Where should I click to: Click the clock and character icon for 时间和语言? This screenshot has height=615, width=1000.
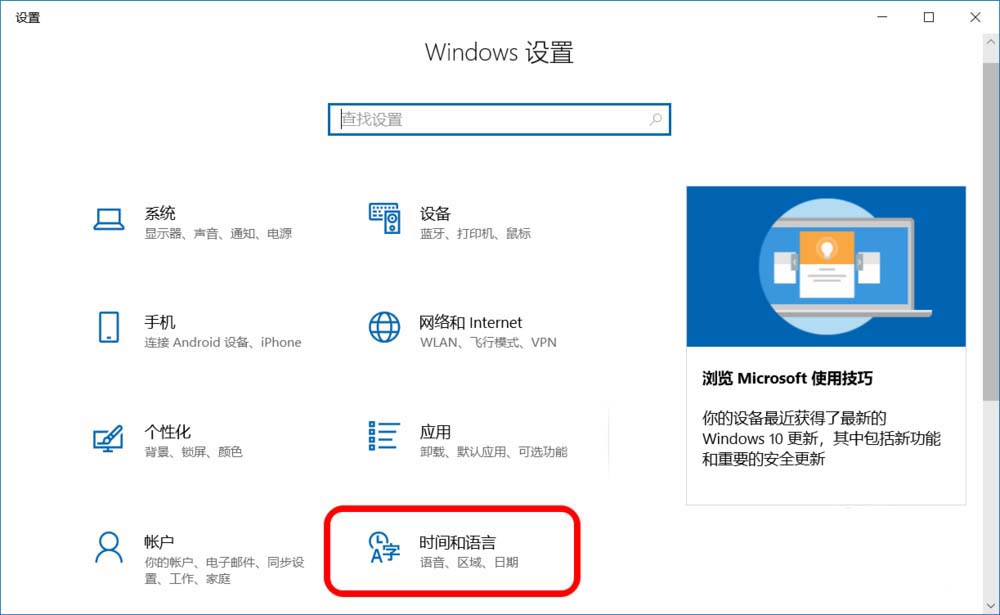(384, 548)
